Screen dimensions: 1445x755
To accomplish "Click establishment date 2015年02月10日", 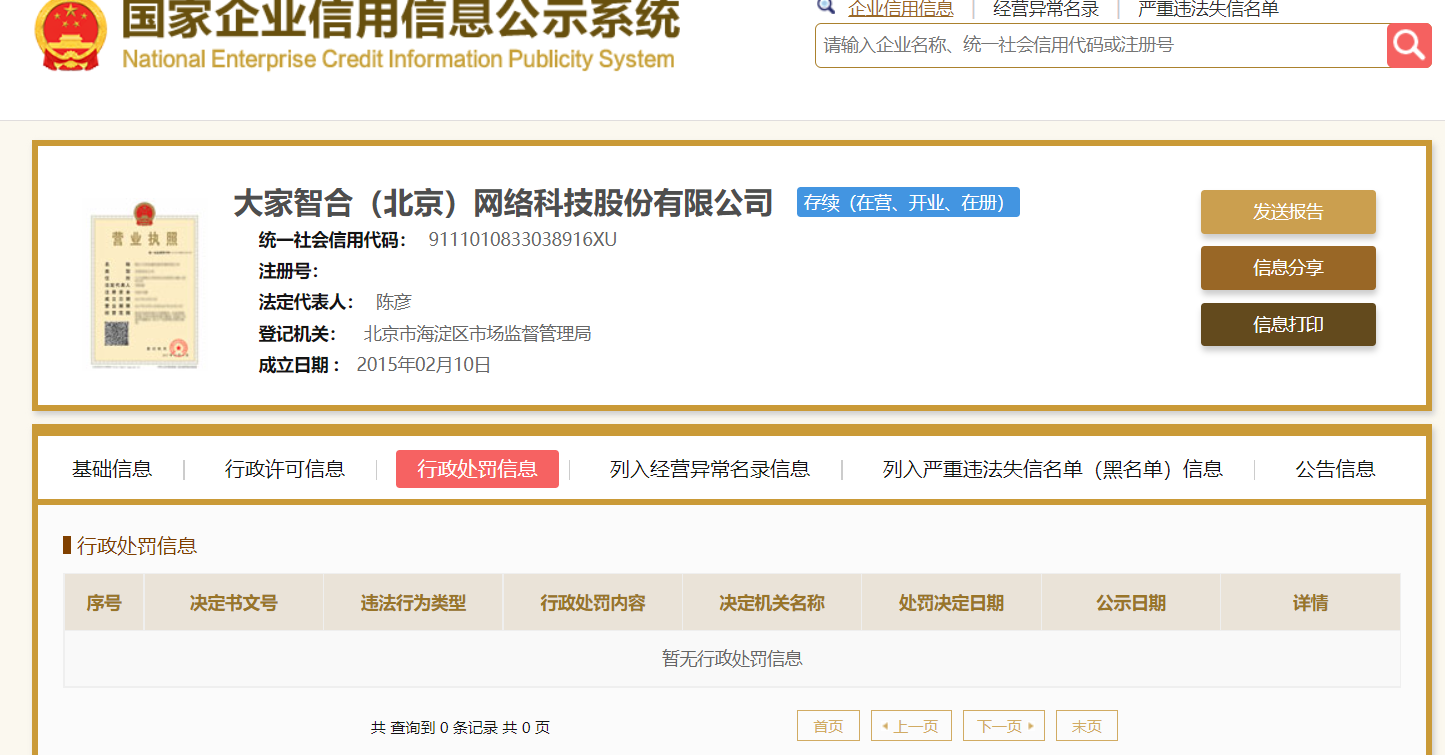I will [424, 365].
